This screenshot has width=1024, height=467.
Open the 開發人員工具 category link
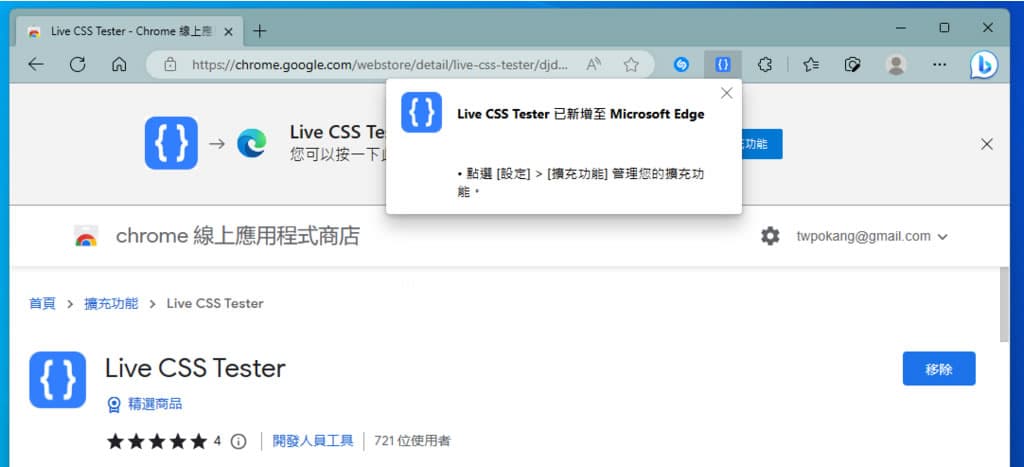(x=313, y=442)
